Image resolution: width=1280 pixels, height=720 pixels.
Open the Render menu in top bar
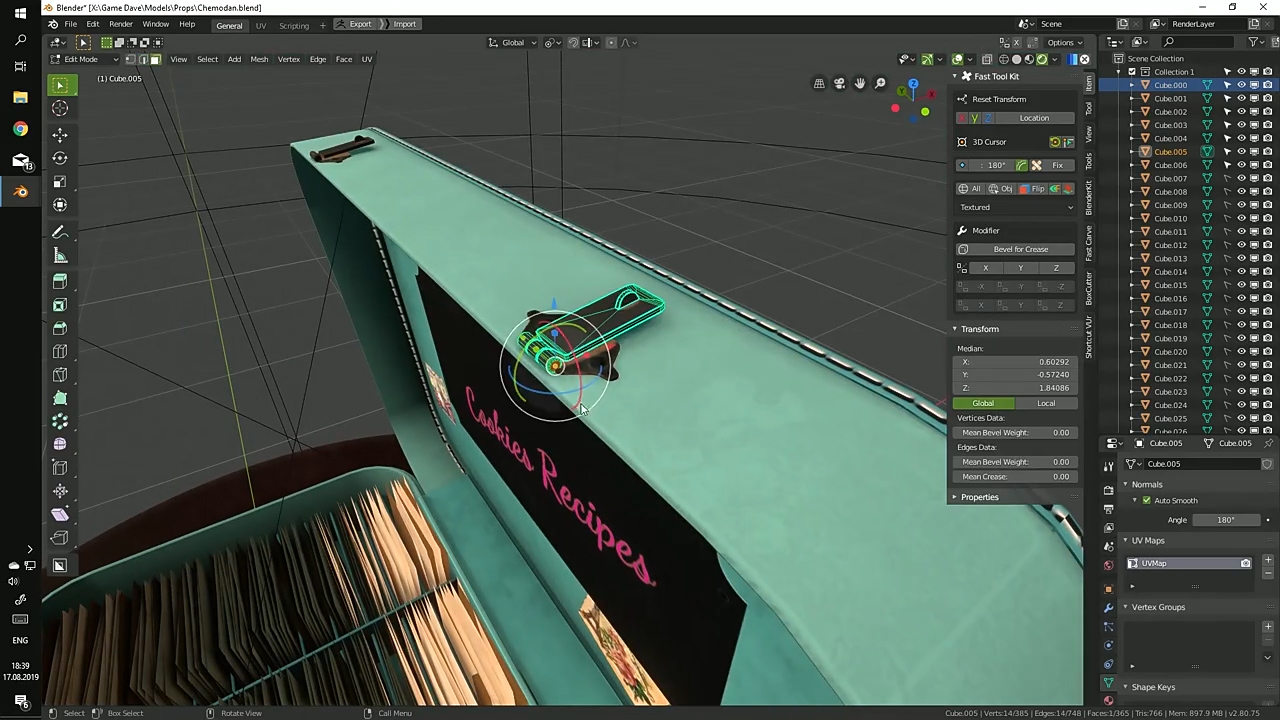[120, 24]
